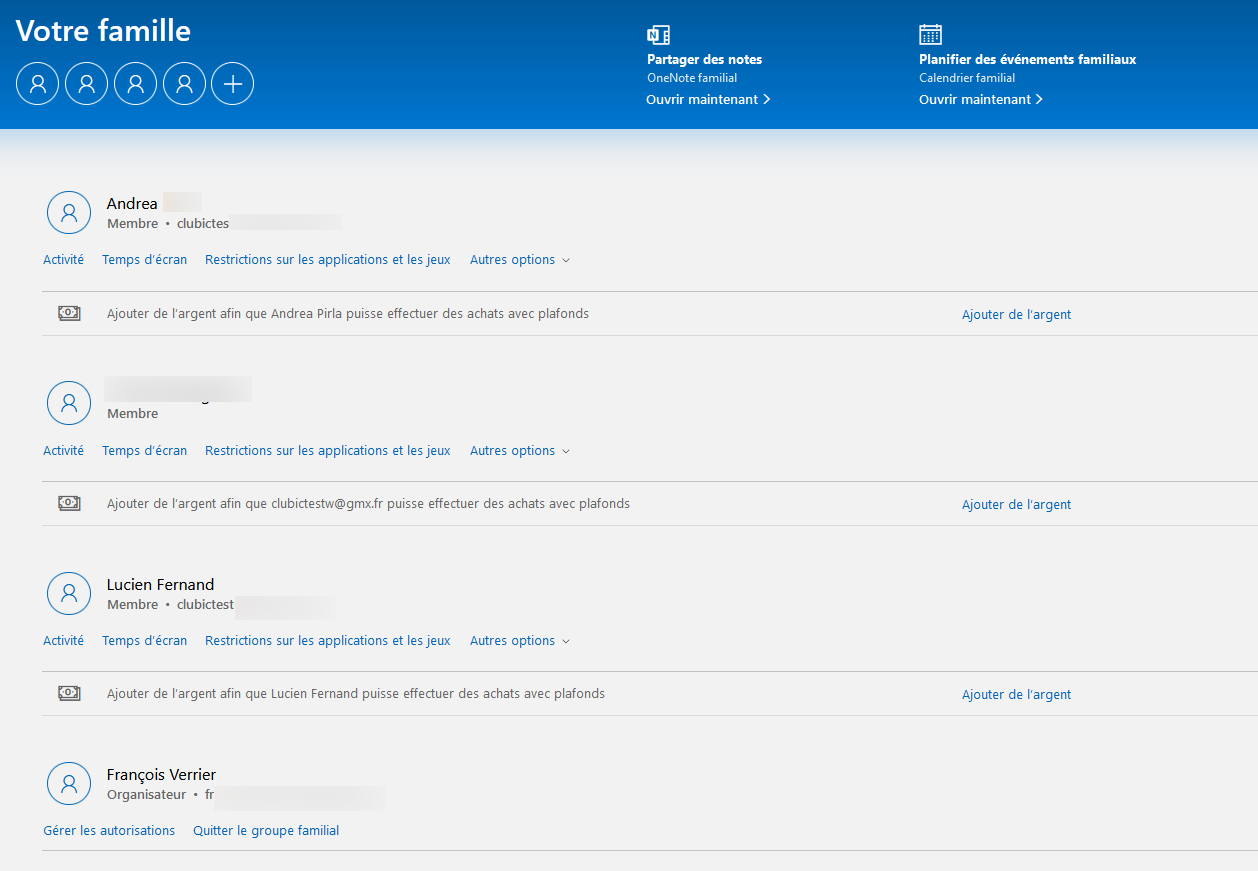Expand Autres options for Lucien Fernand
The image size is (1258, 871).
tap(520, 641)
